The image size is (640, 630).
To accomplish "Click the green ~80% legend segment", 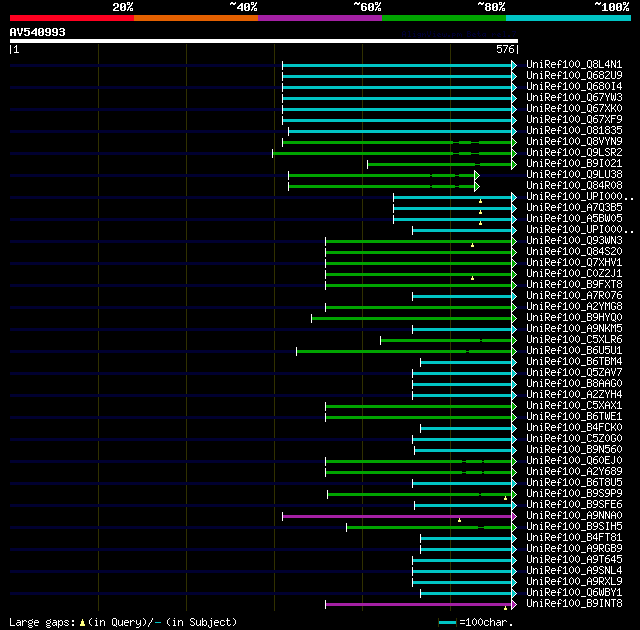I will (444, 18).
